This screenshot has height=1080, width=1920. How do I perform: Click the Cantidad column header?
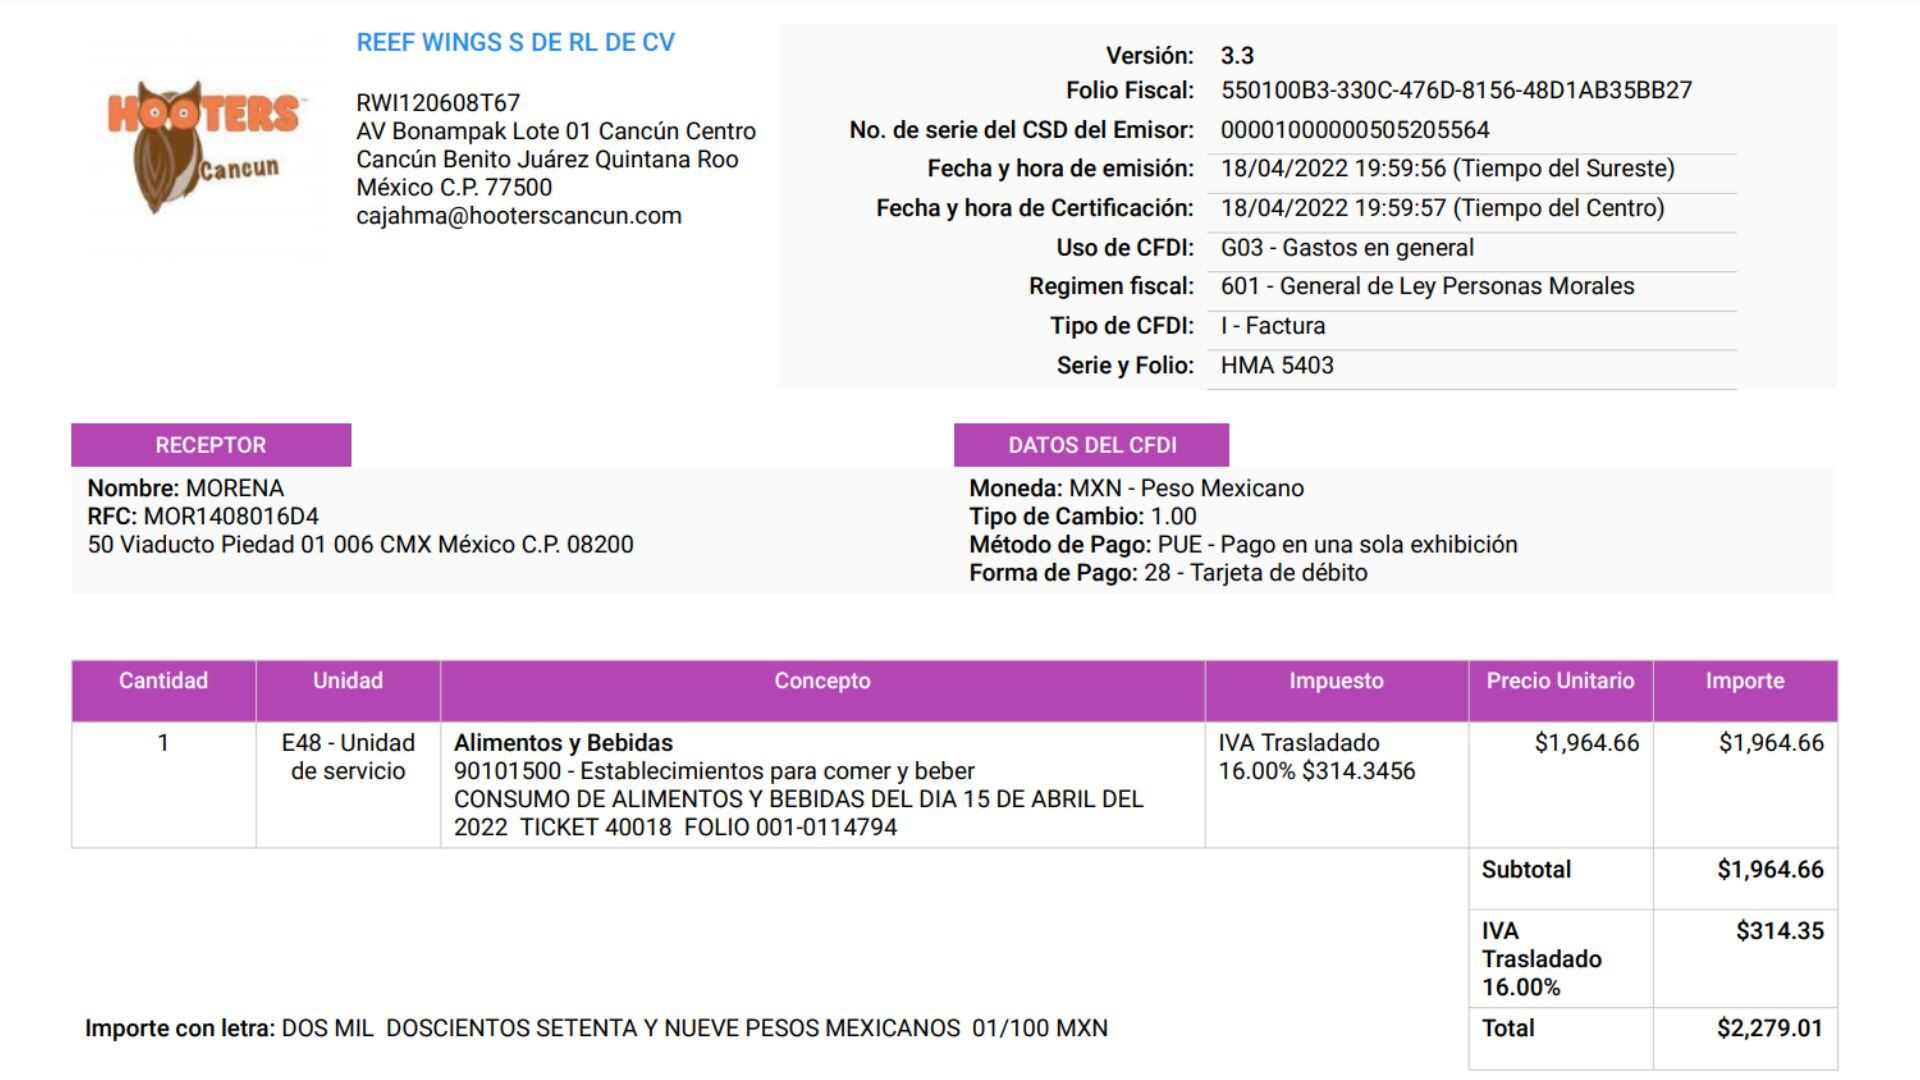click(x=163, y=681)
